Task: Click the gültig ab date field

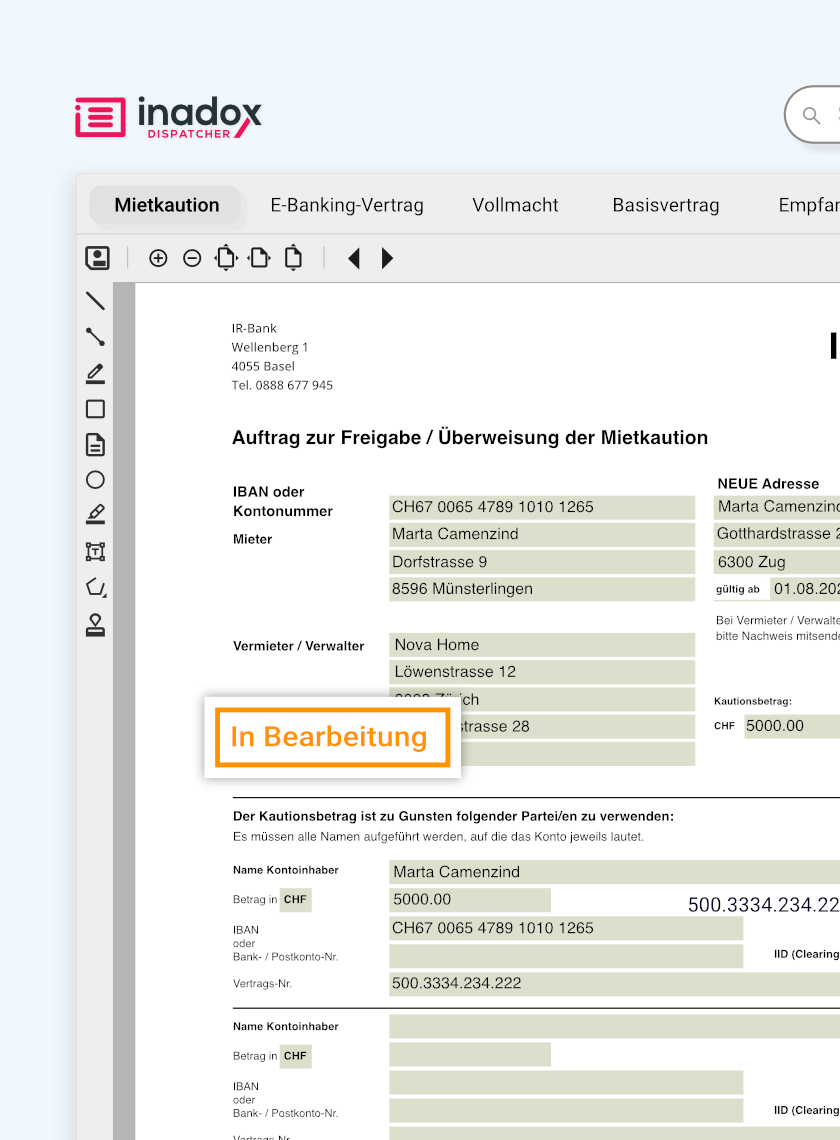Action: pos(805,589)
